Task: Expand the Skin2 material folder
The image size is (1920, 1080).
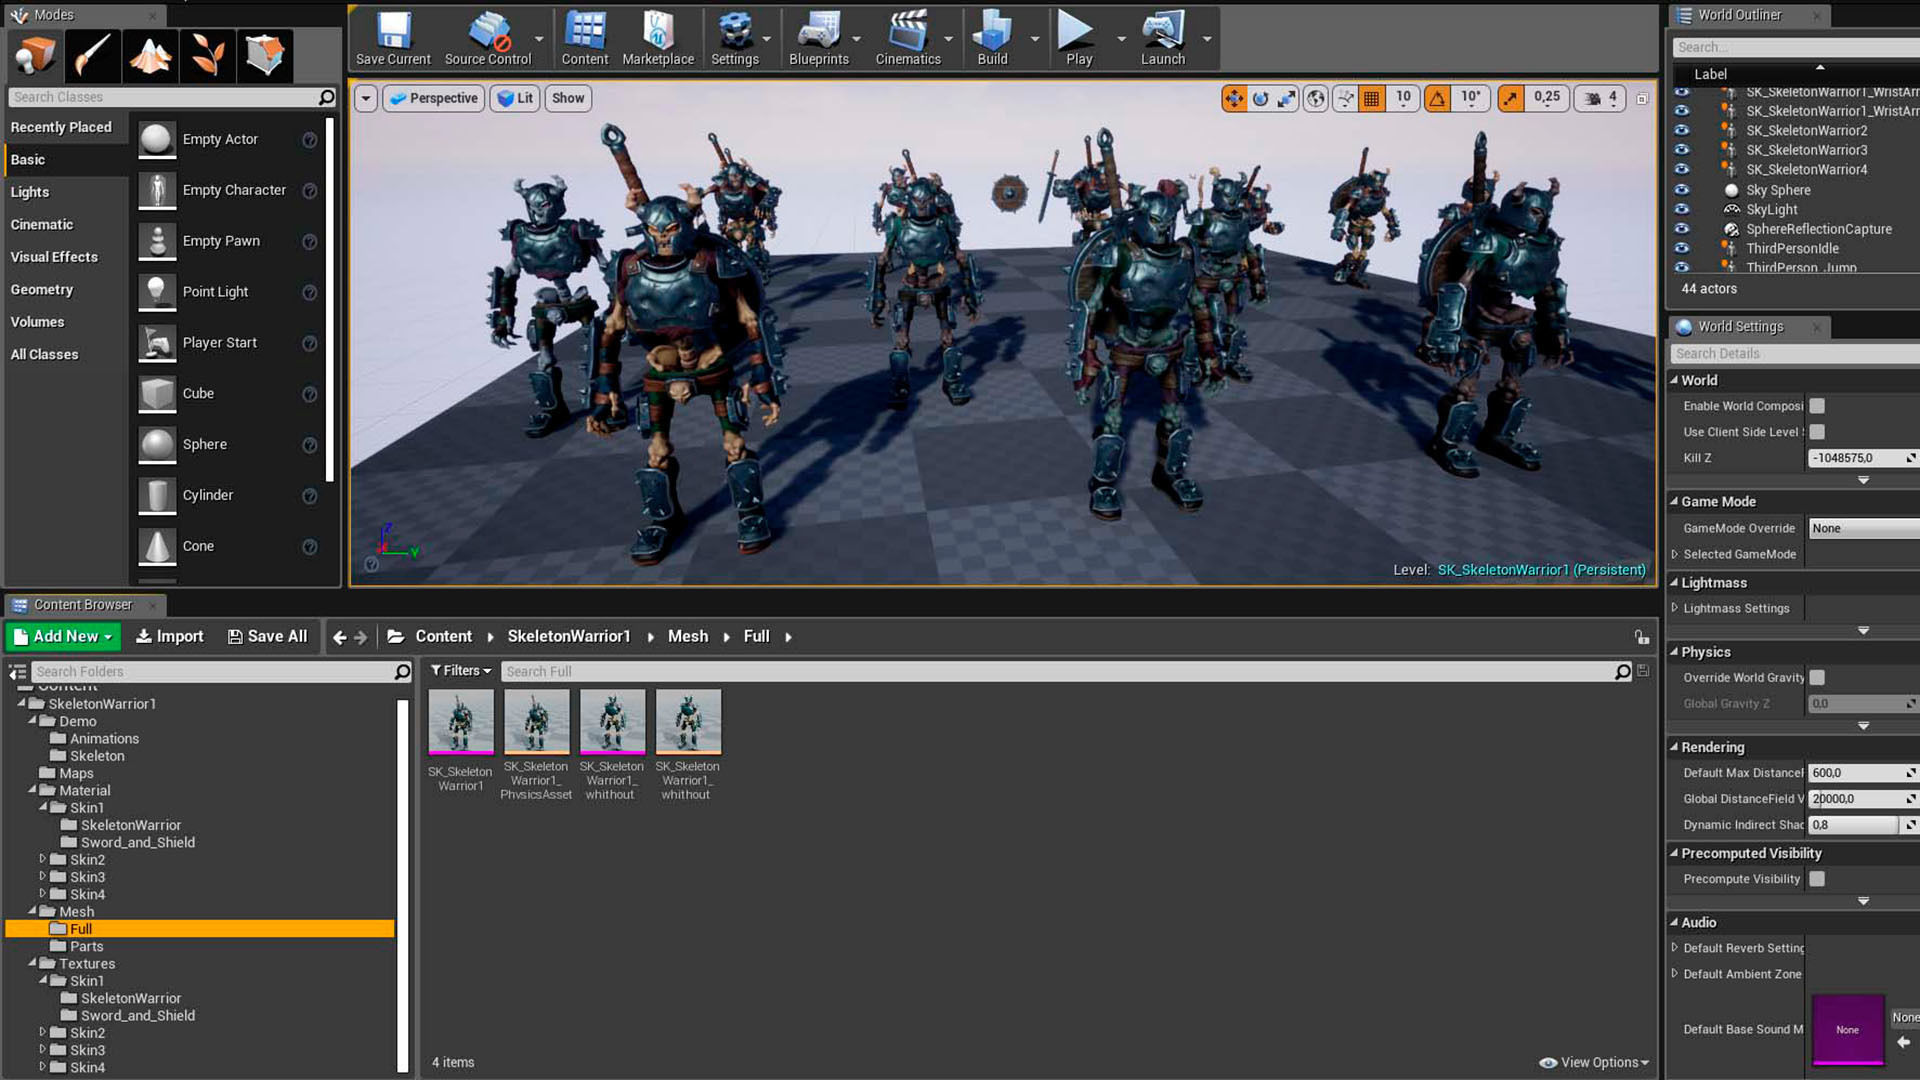Action: pos(42,859)
